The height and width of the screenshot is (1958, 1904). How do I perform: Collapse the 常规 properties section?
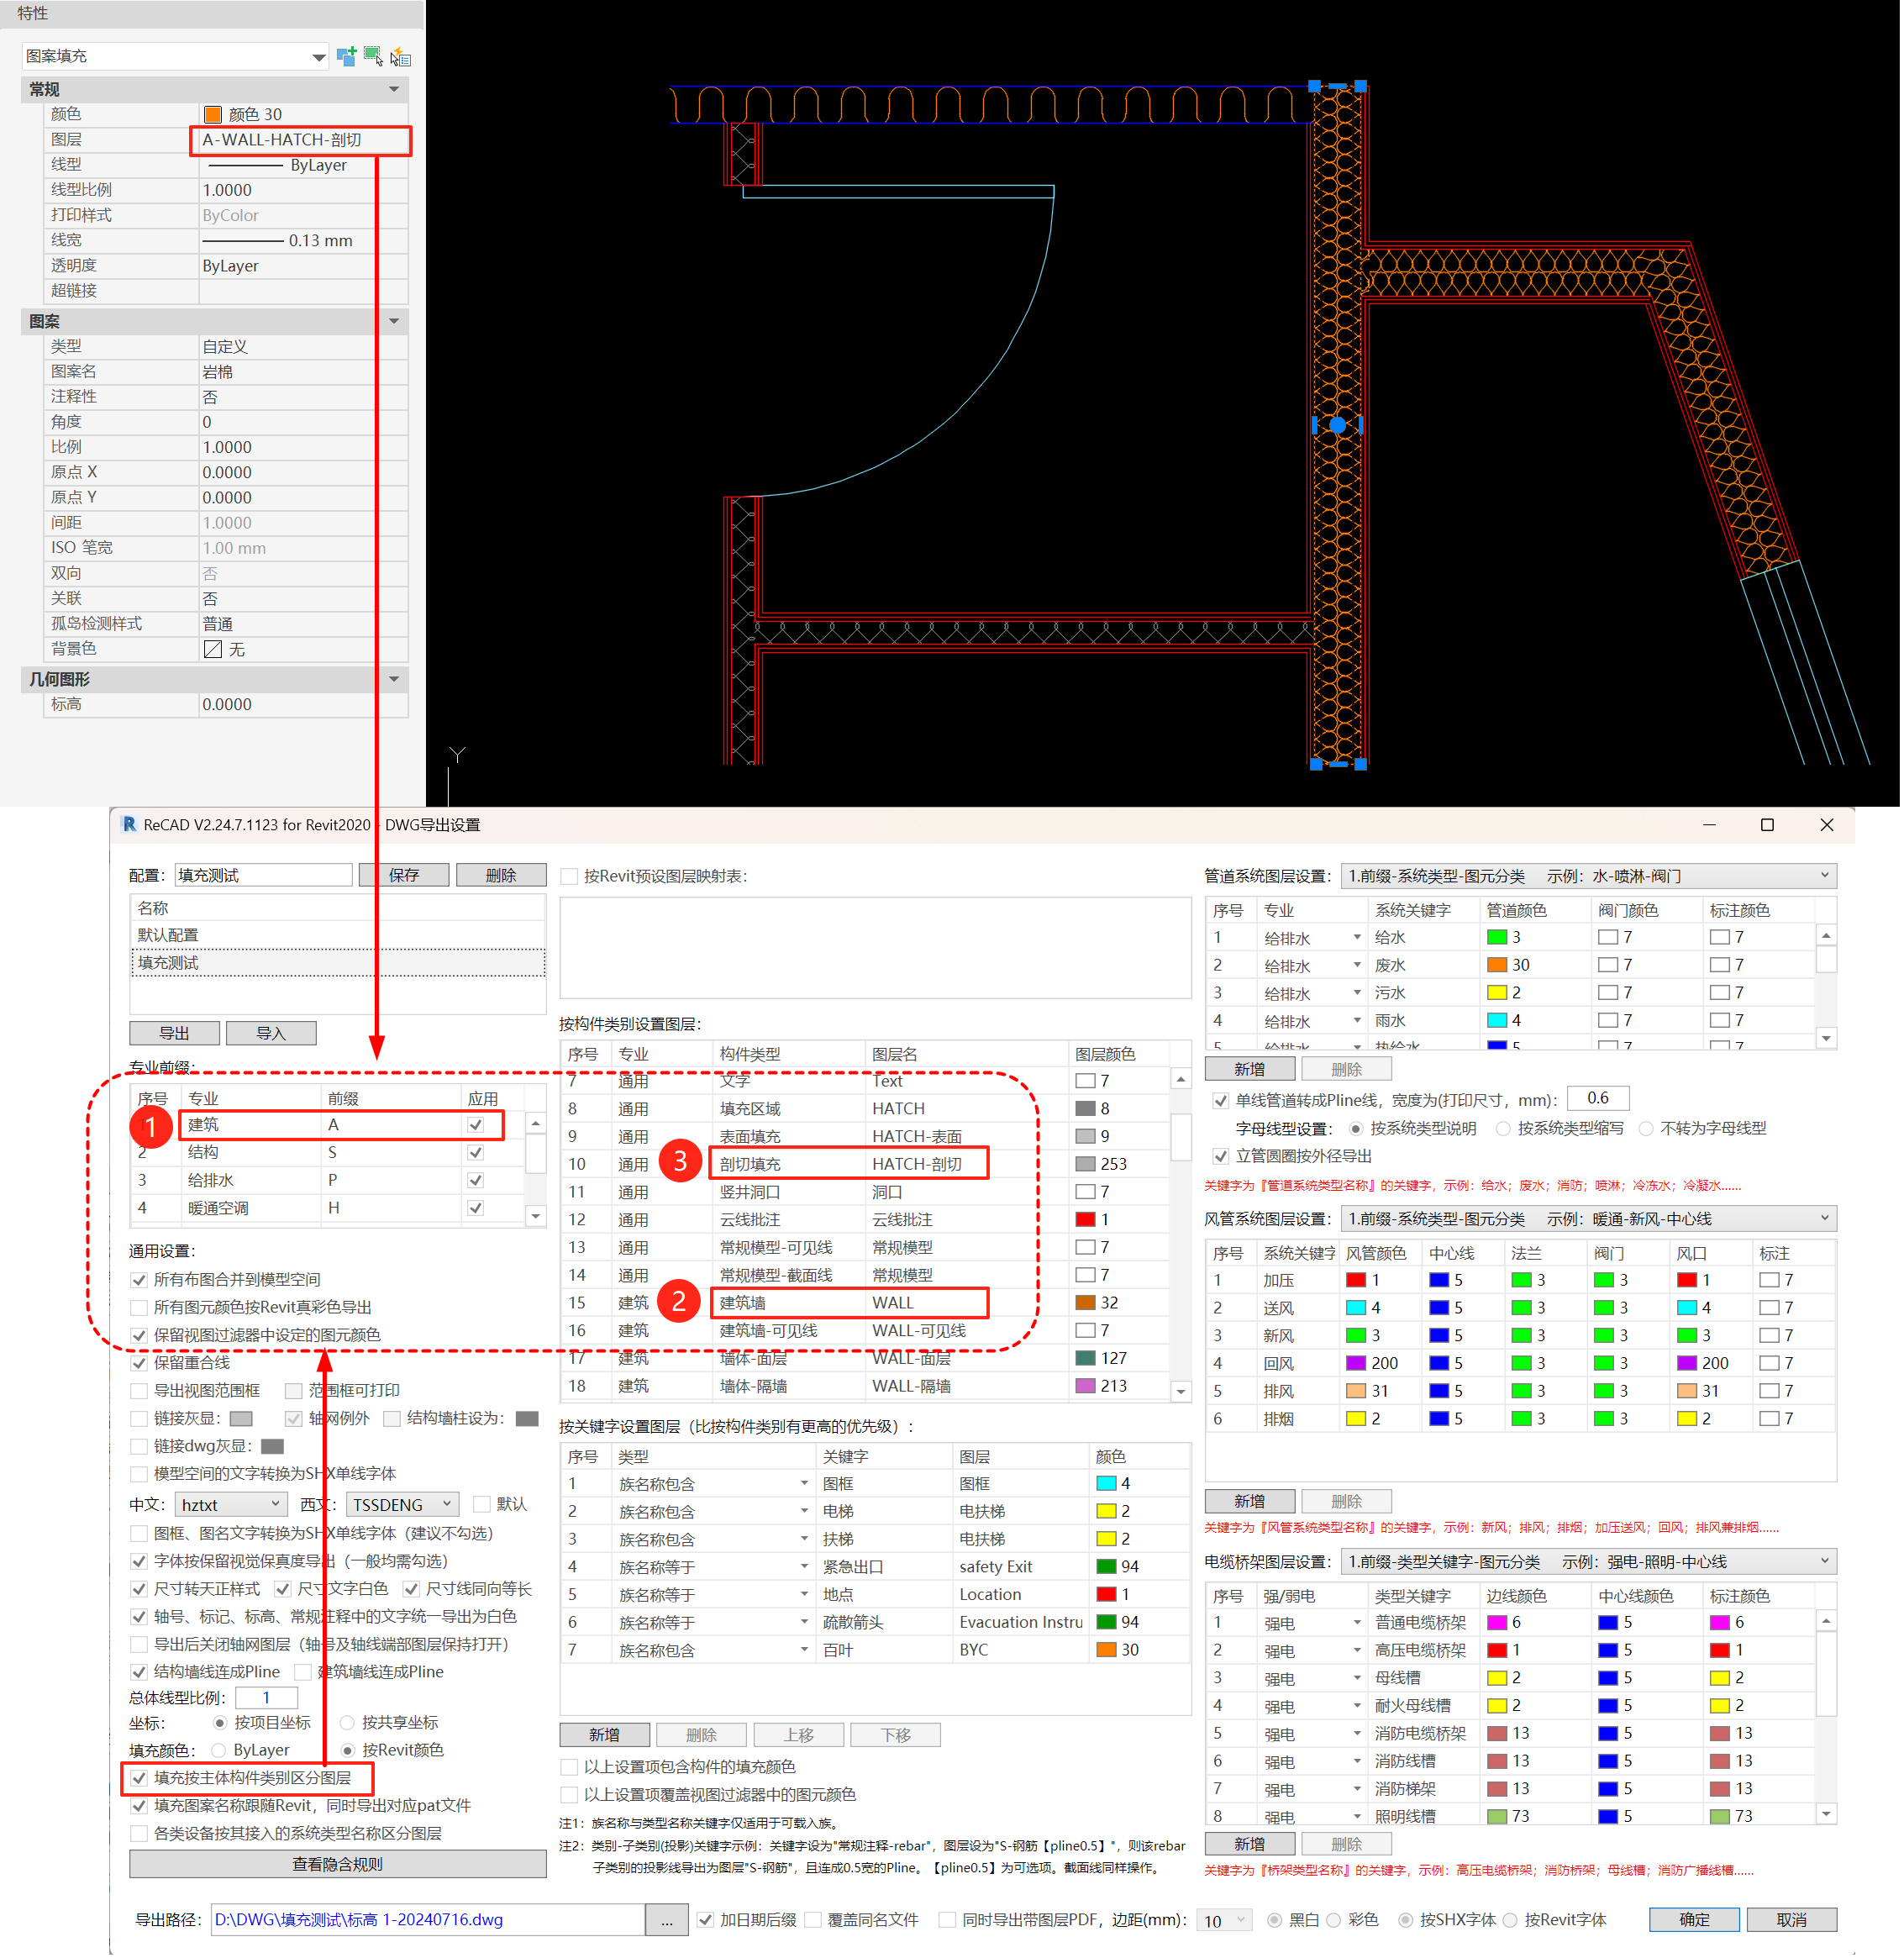[x=394, y=89]
